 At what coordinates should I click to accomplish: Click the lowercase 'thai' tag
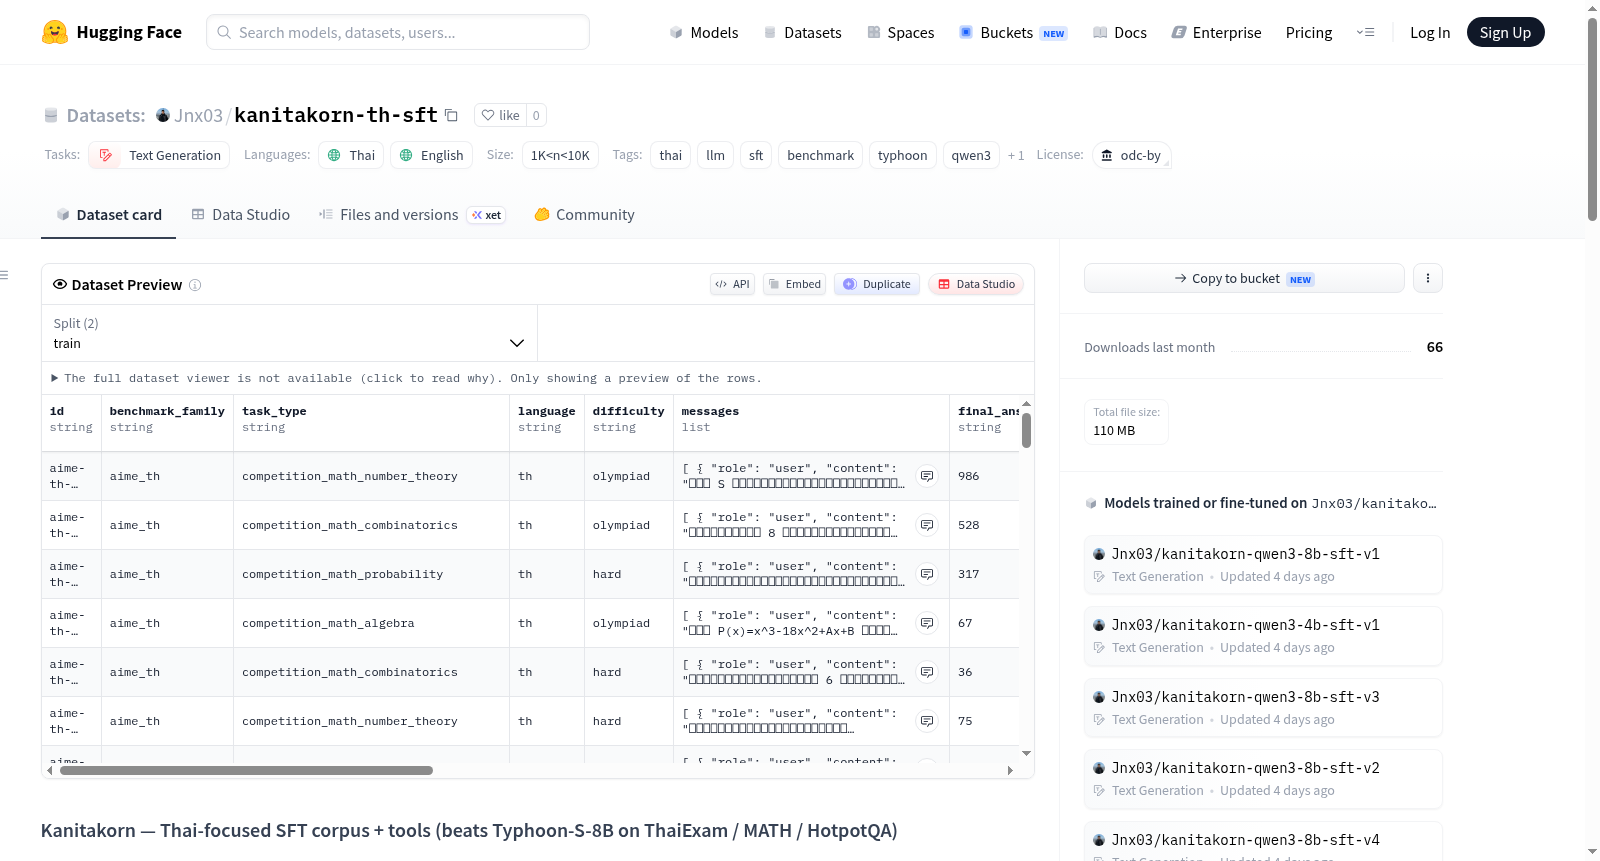pos(671,155)
